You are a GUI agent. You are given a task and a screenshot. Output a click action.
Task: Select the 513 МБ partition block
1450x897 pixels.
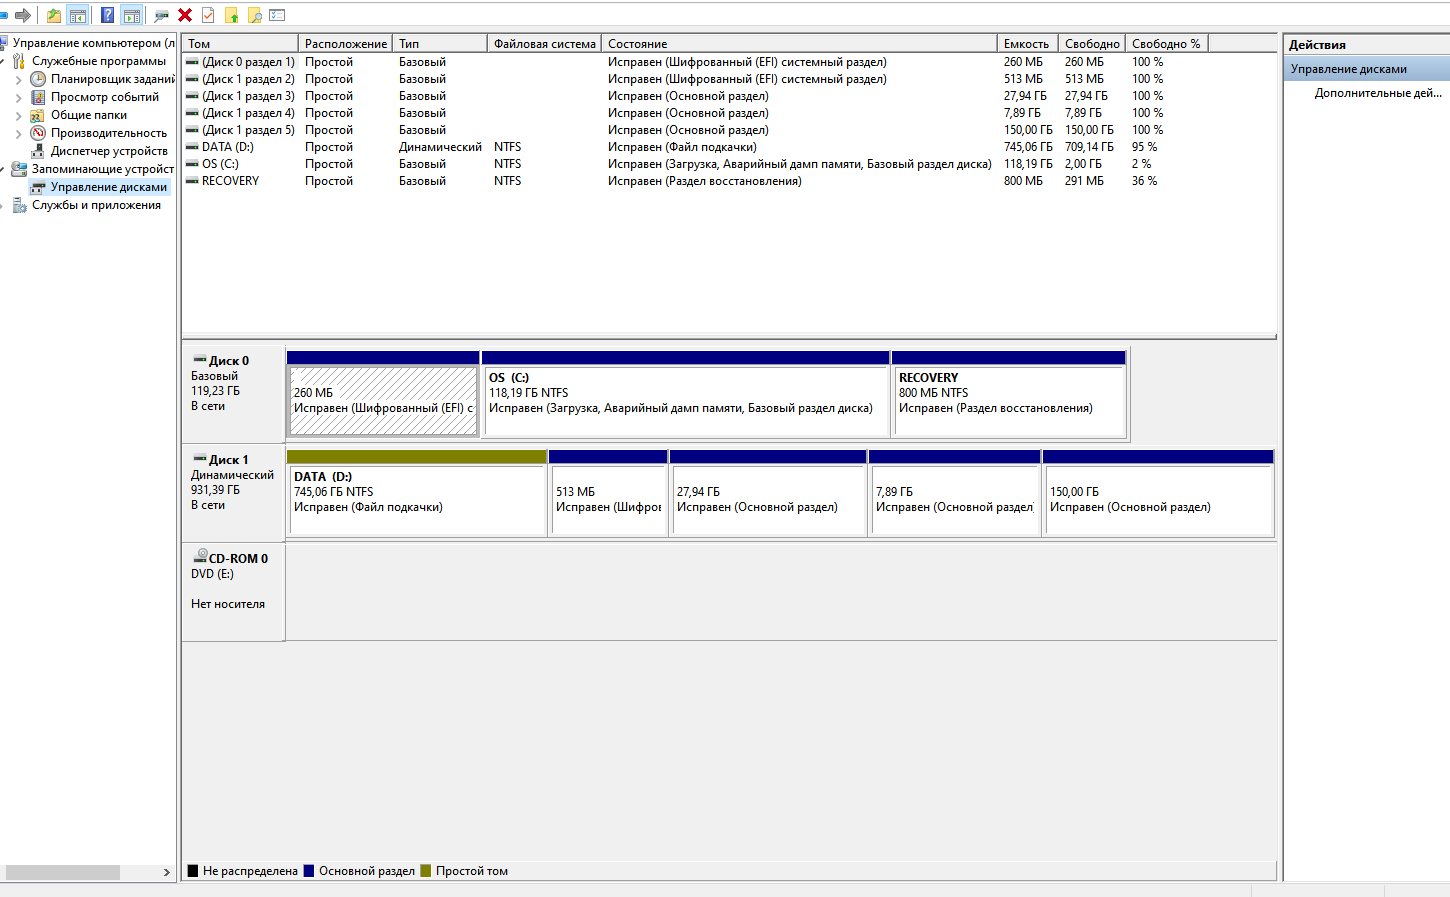608,499
